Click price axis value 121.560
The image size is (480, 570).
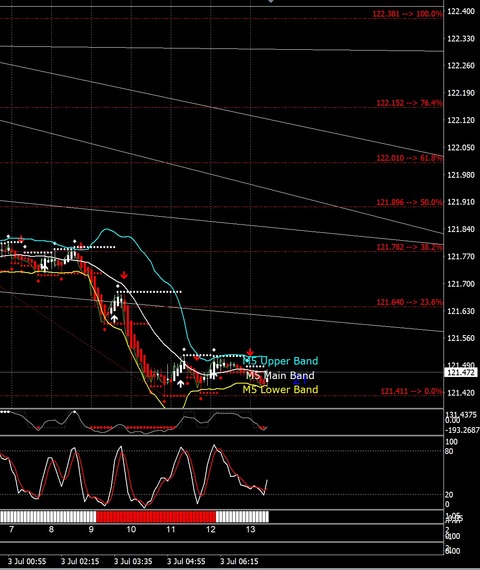pos(461,338)
